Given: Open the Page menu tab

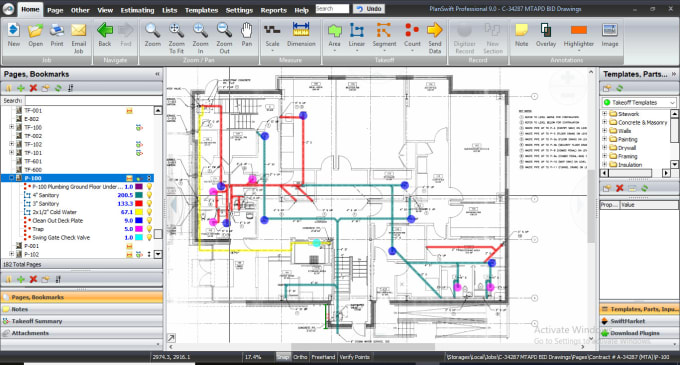Looking at the screenshot, I should (55, 10).
